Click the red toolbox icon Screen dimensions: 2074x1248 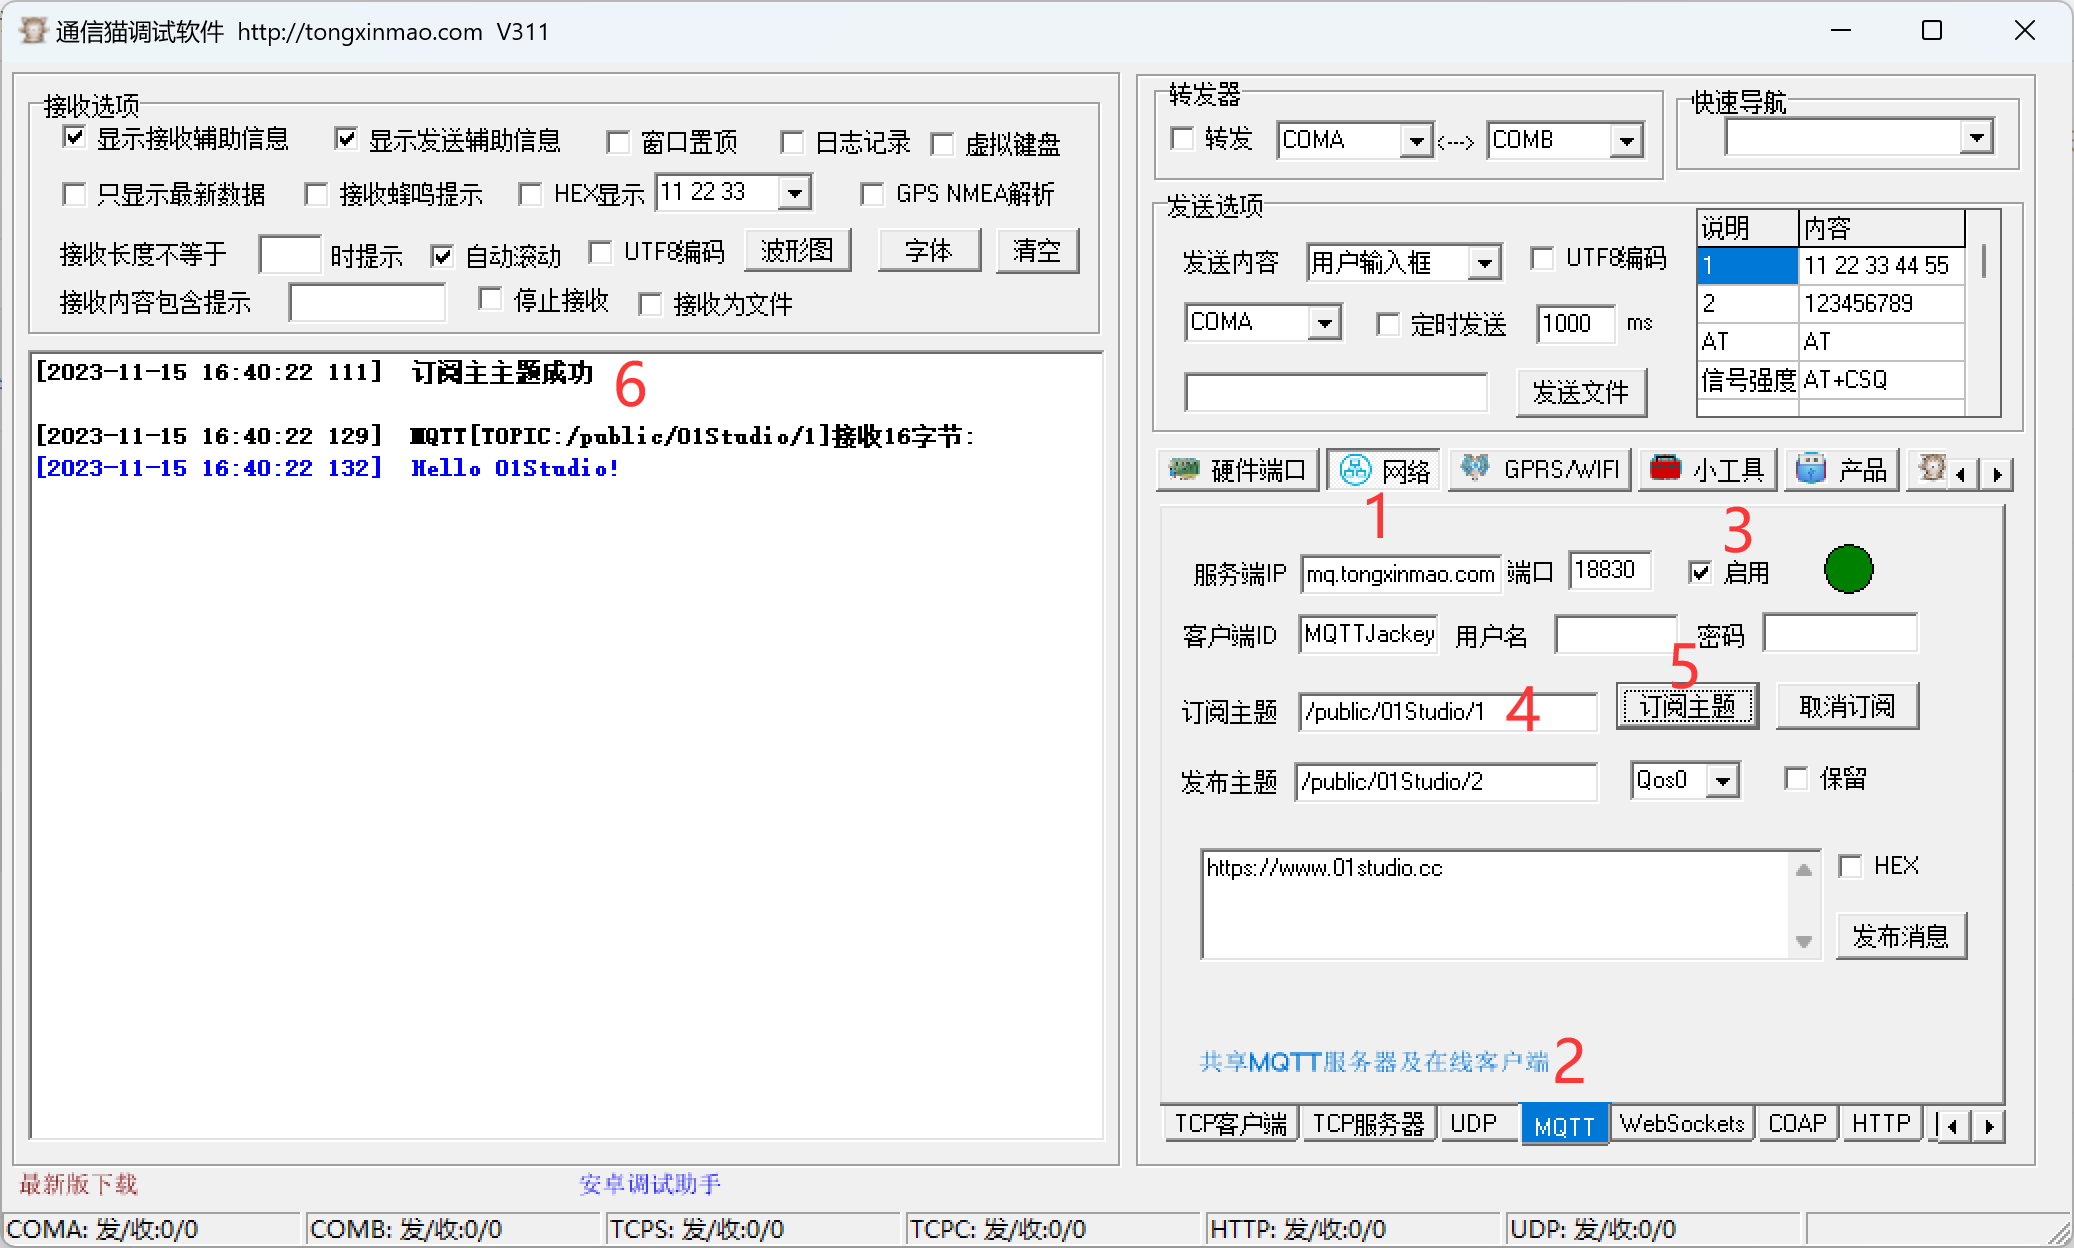click(x=1665, y=468)
